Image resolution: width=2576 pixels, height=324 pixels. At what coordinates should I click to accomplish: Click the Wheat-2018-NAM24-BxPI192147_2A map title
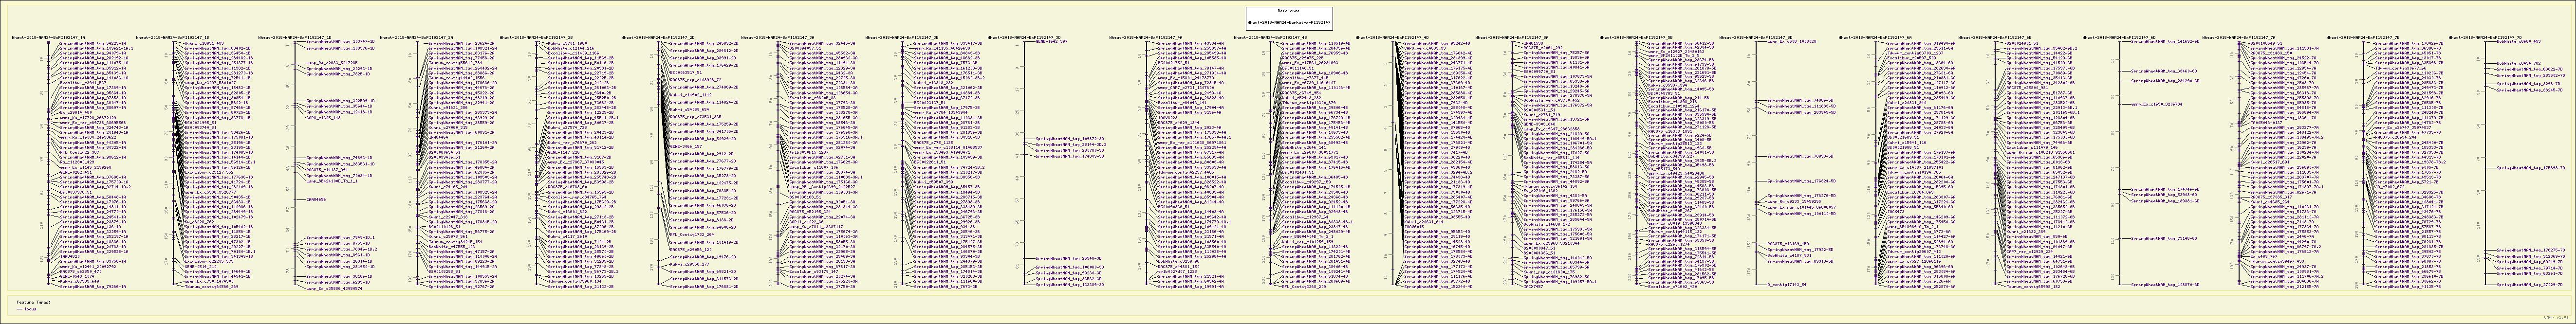pyautogui.click(x=413, y=37)
